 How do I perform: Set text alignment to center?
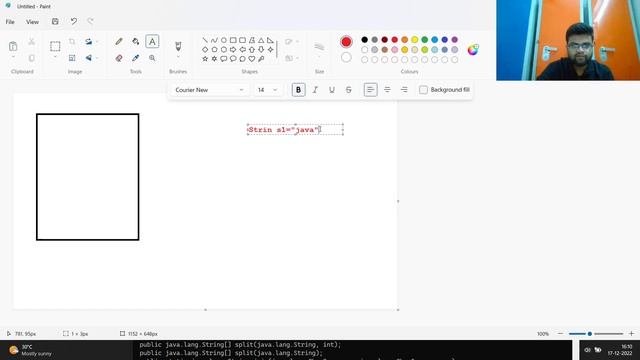(x=387, y=90)
